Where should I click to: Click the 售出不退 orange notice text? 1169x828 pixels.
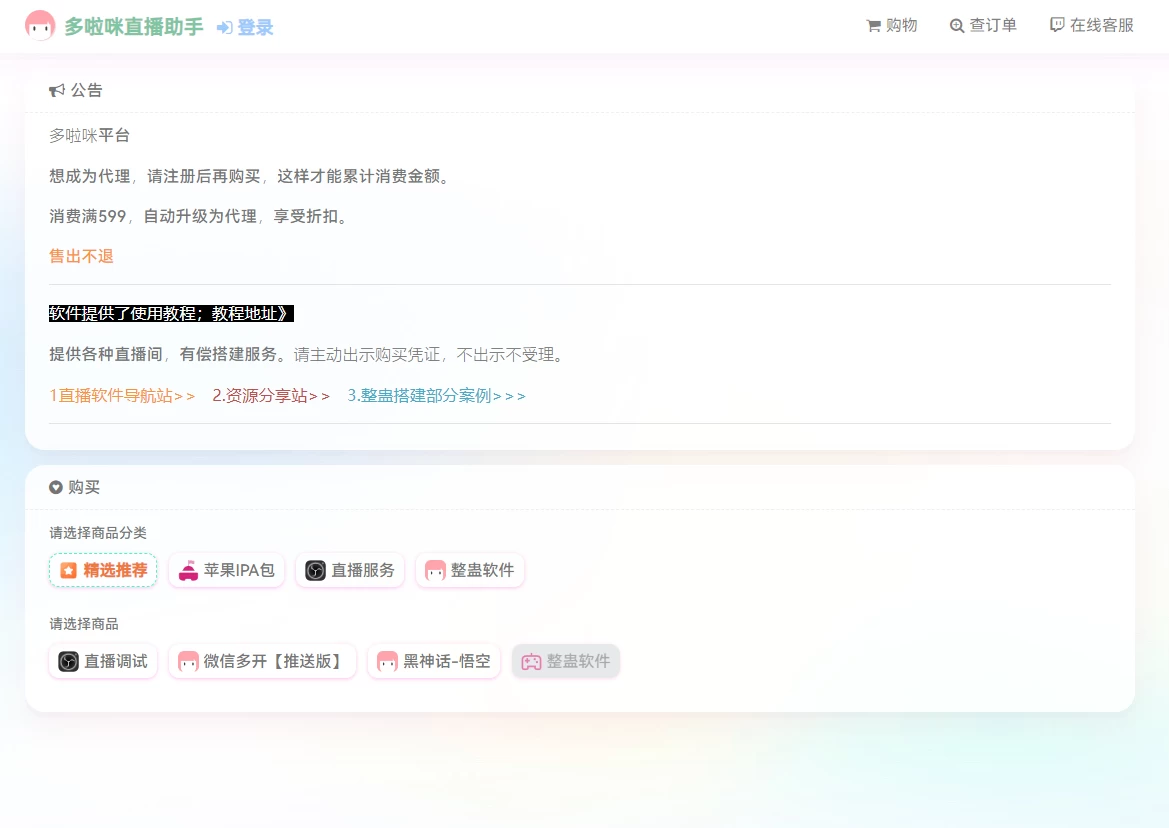[81, 256]
